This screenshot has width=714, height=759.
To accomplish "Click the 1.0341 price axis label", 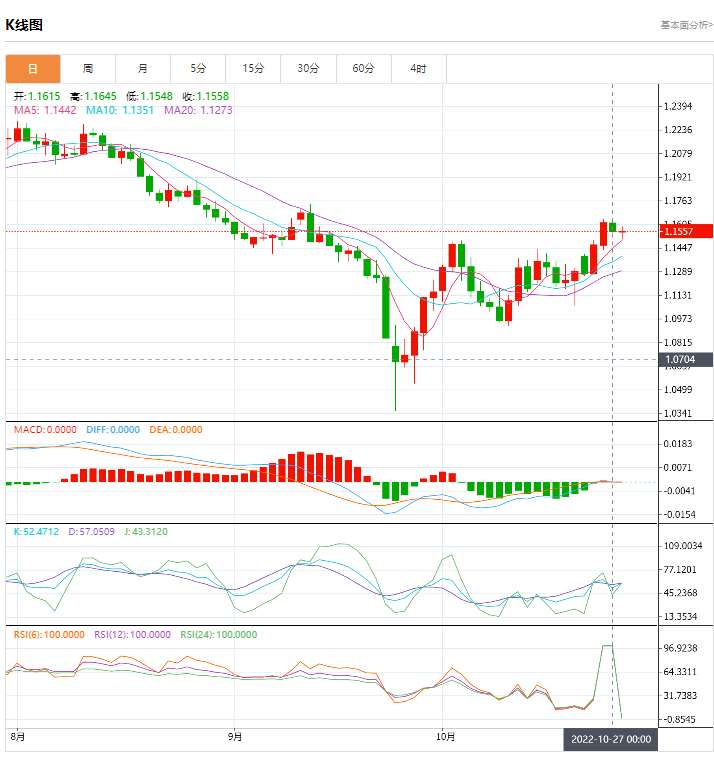I will pyautogui.click(x=678, y=413).
